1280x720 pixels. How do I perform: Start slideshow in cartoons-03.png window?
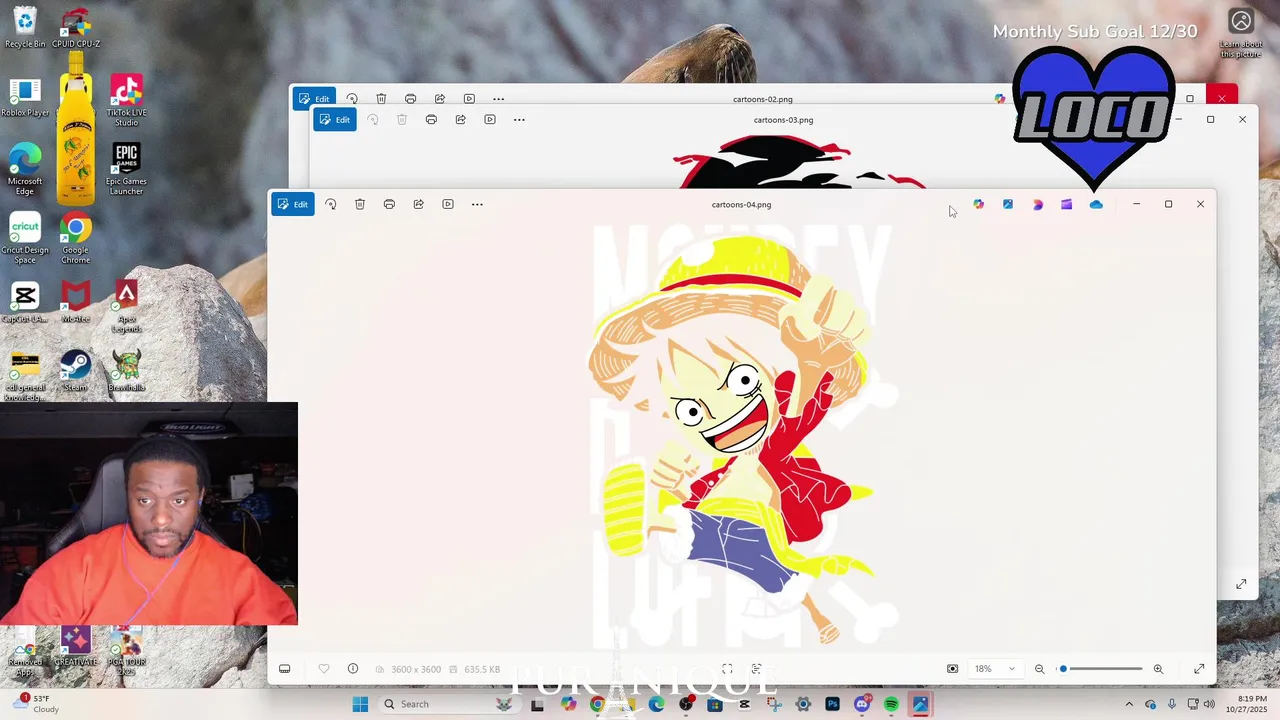[x=490, y=120]
